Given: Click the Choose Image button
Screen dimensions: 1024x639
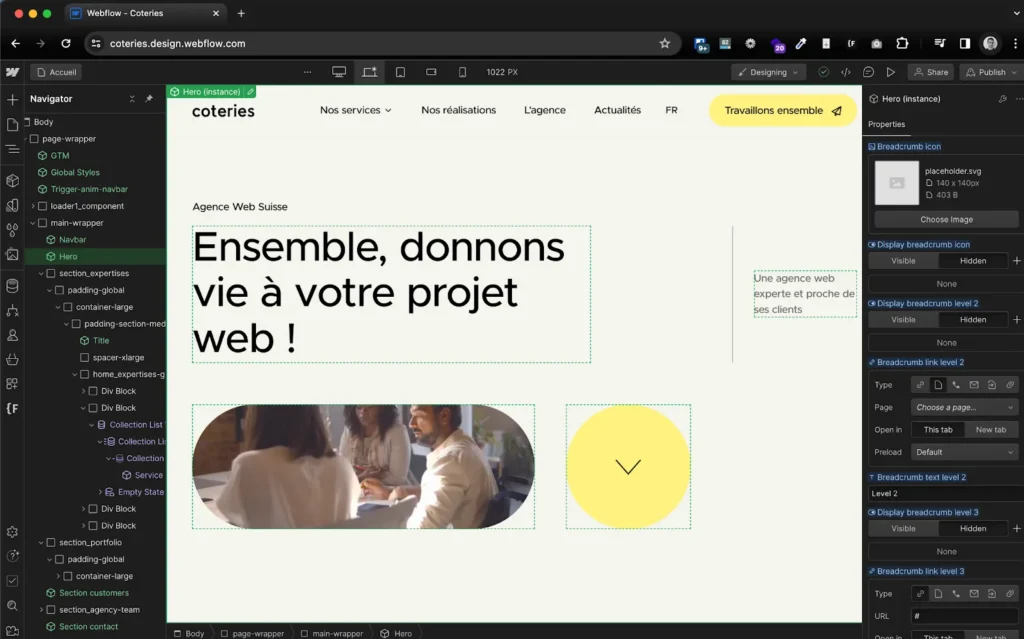Looking at the screenshot, I should (x=944, y=219).
